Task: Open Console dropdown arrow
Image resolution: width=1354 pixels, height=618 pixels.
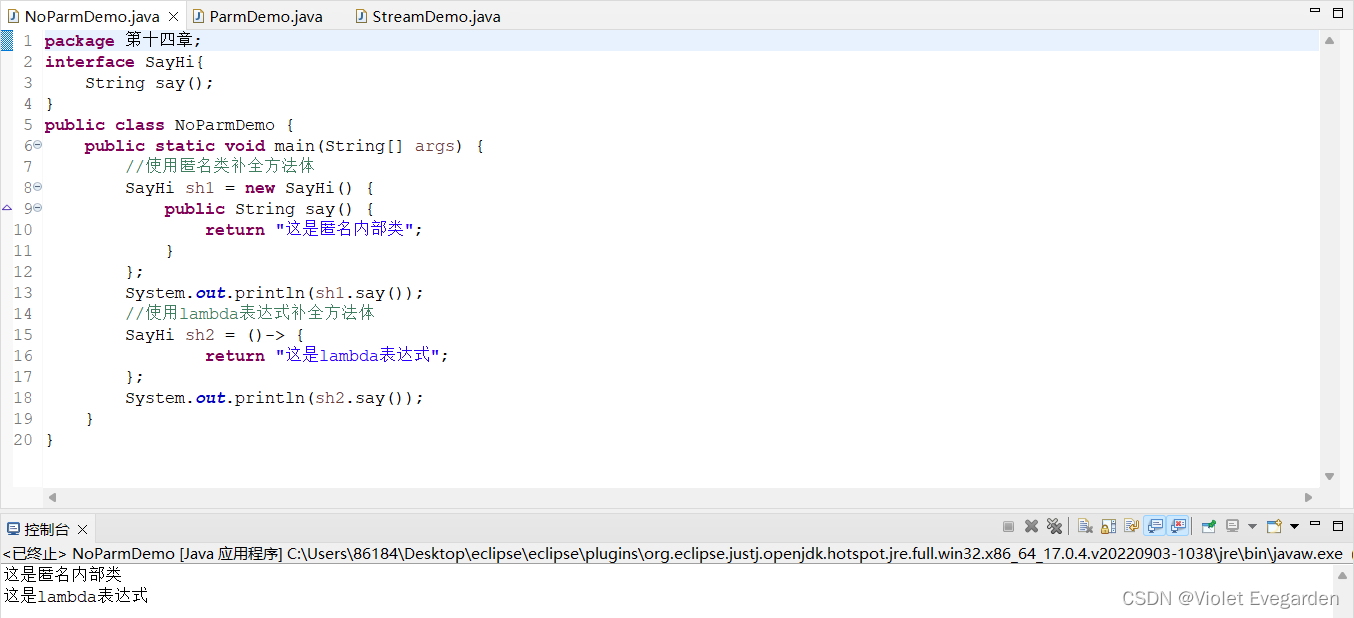Action: pos(1294,526)
